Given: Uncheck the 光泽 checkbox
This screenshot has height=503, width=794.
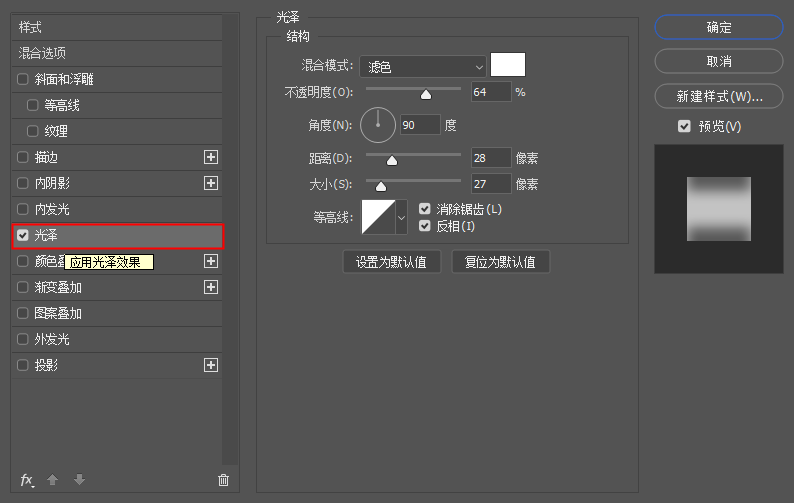Looking at the screenshot, I should point(23,235).
